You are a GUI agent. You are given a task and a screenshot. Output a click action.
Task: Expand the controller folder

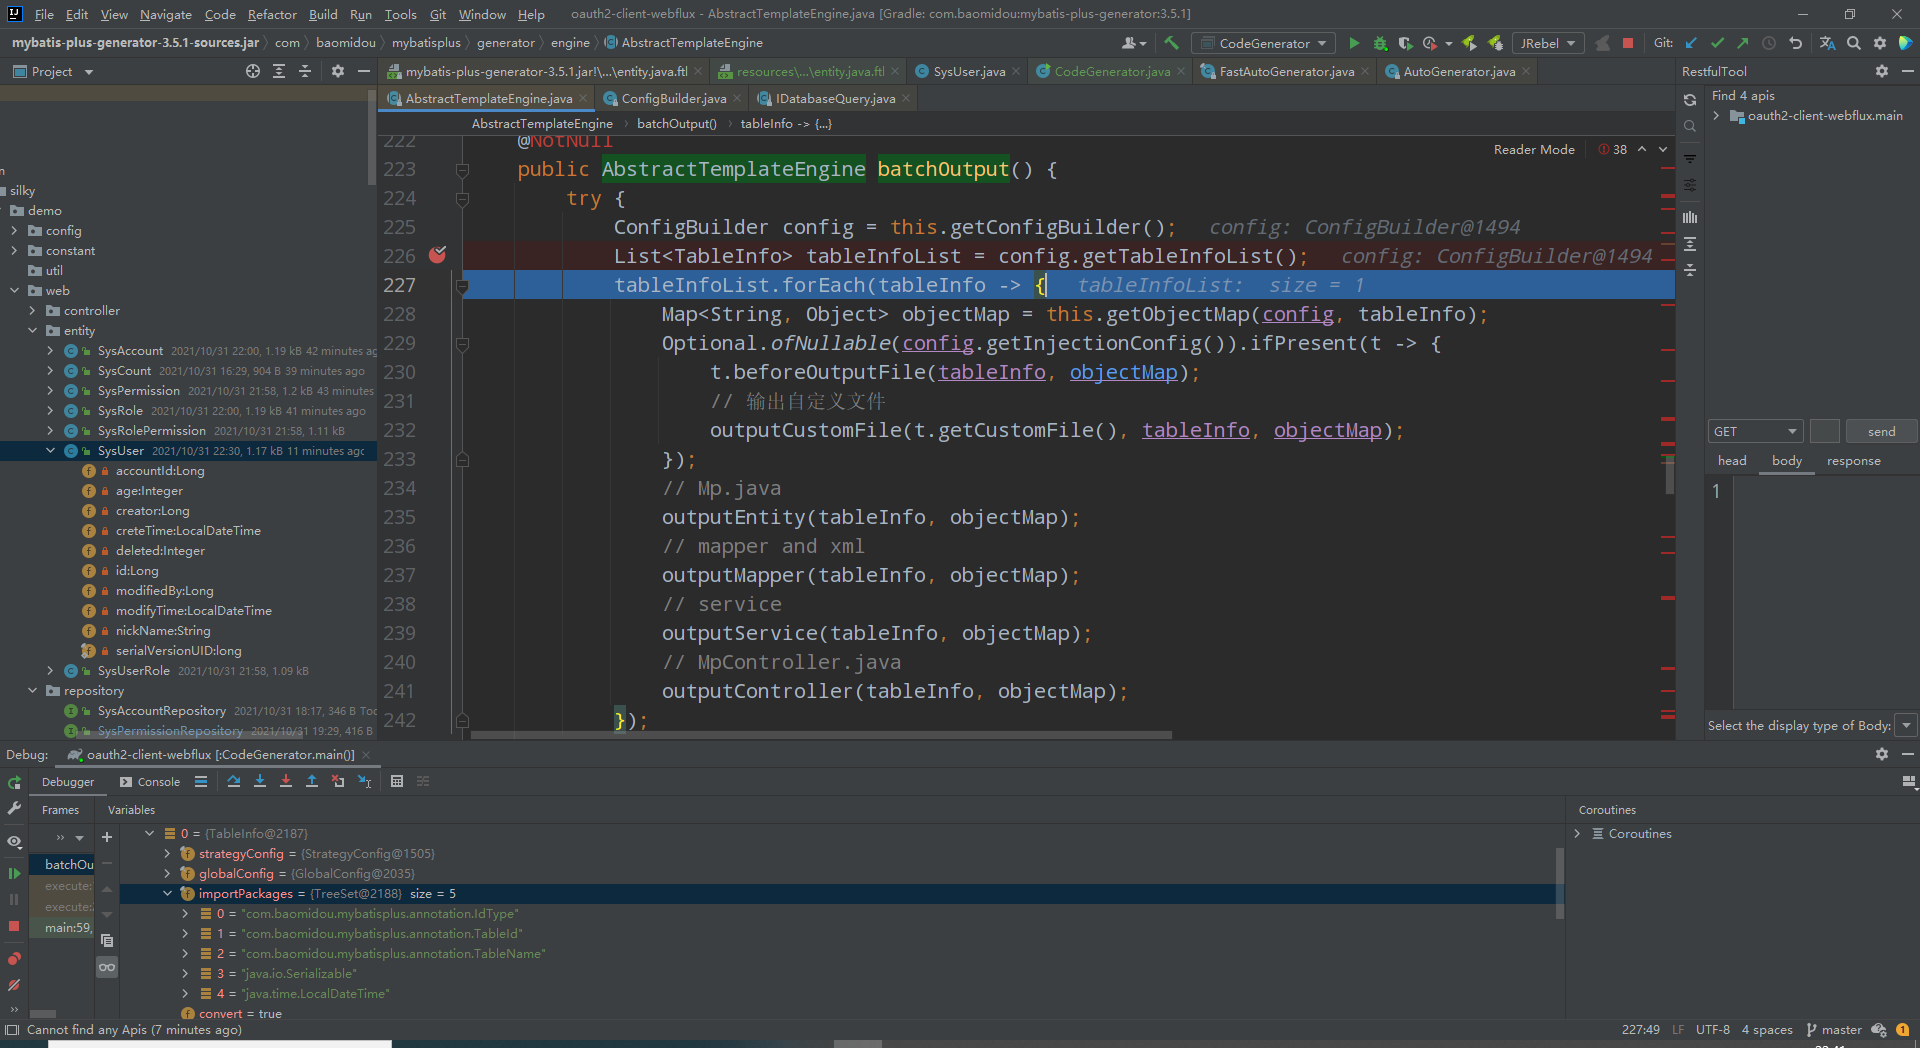tap(32, 311)
